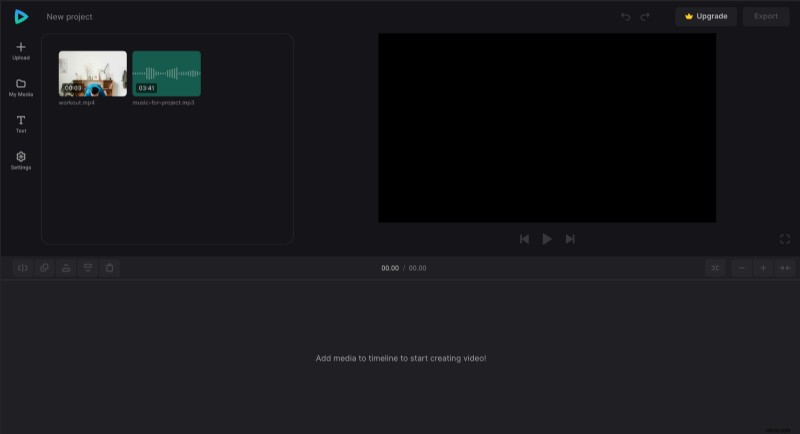This screenshot has width=800, height=434.
Task: Click the undo arrow
Action: [x=626, y=16]
